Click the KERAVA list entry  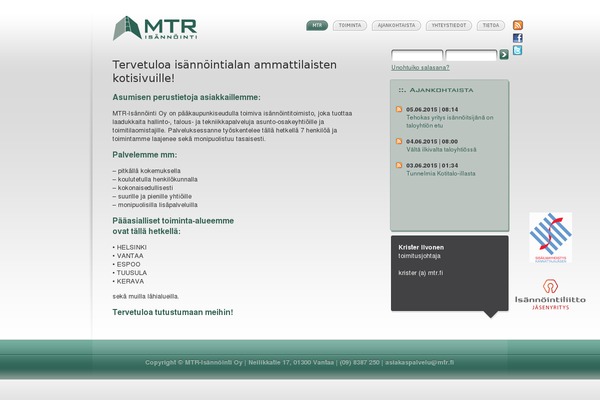coord(130,281)
